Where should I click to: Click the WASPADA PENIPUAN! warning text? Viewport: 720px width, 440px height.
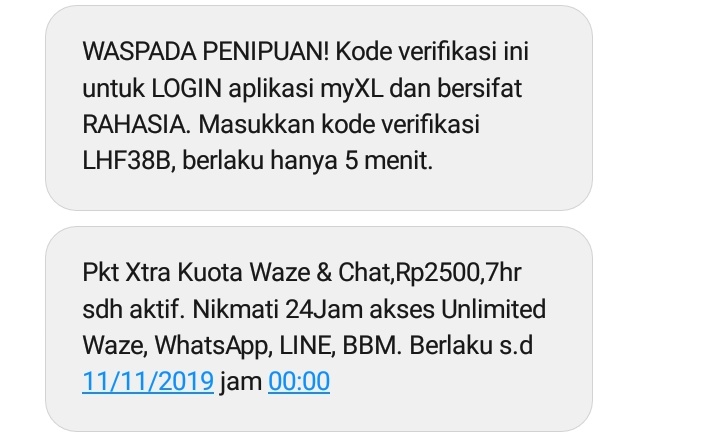206,51
